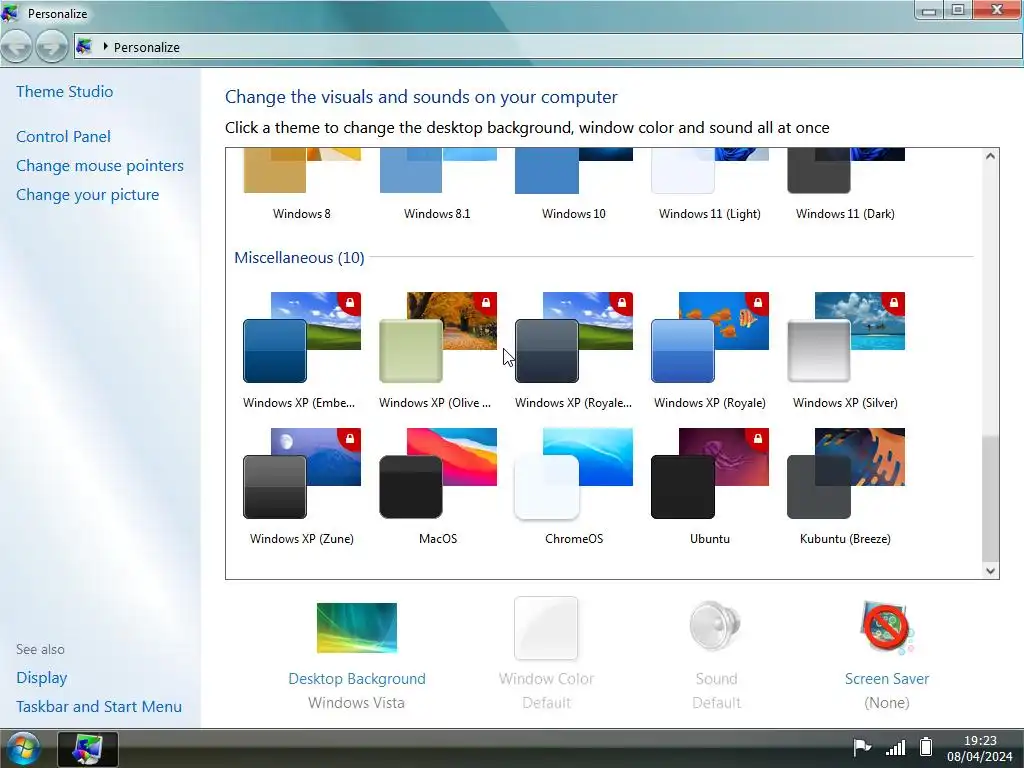
Task: Choose the Windows XP (Silver) theme icon
Action: click(x=846, y=337)
